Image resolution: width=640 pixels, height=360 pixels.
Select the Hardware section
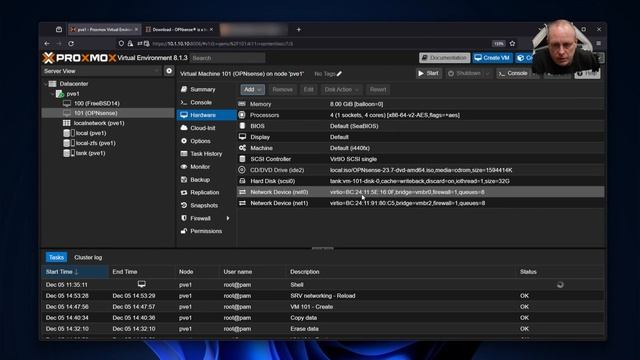point(206,115)
